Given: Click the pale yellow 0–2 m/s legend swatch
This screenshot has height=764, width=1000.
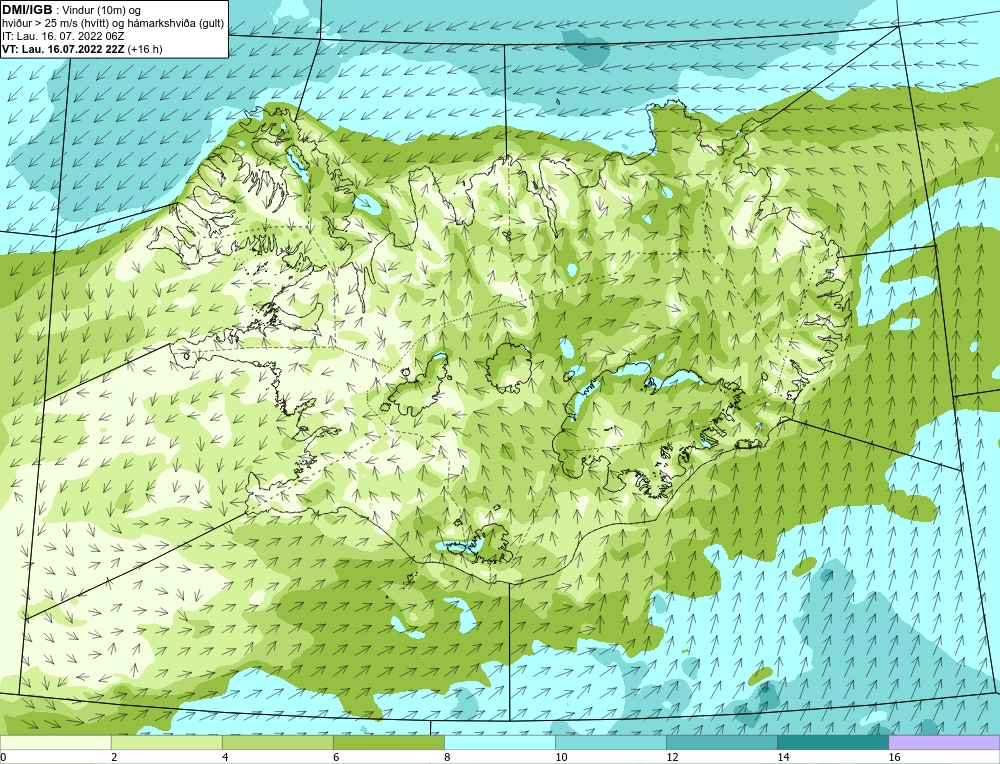Looking at the screenshot, I should point(55,742).
